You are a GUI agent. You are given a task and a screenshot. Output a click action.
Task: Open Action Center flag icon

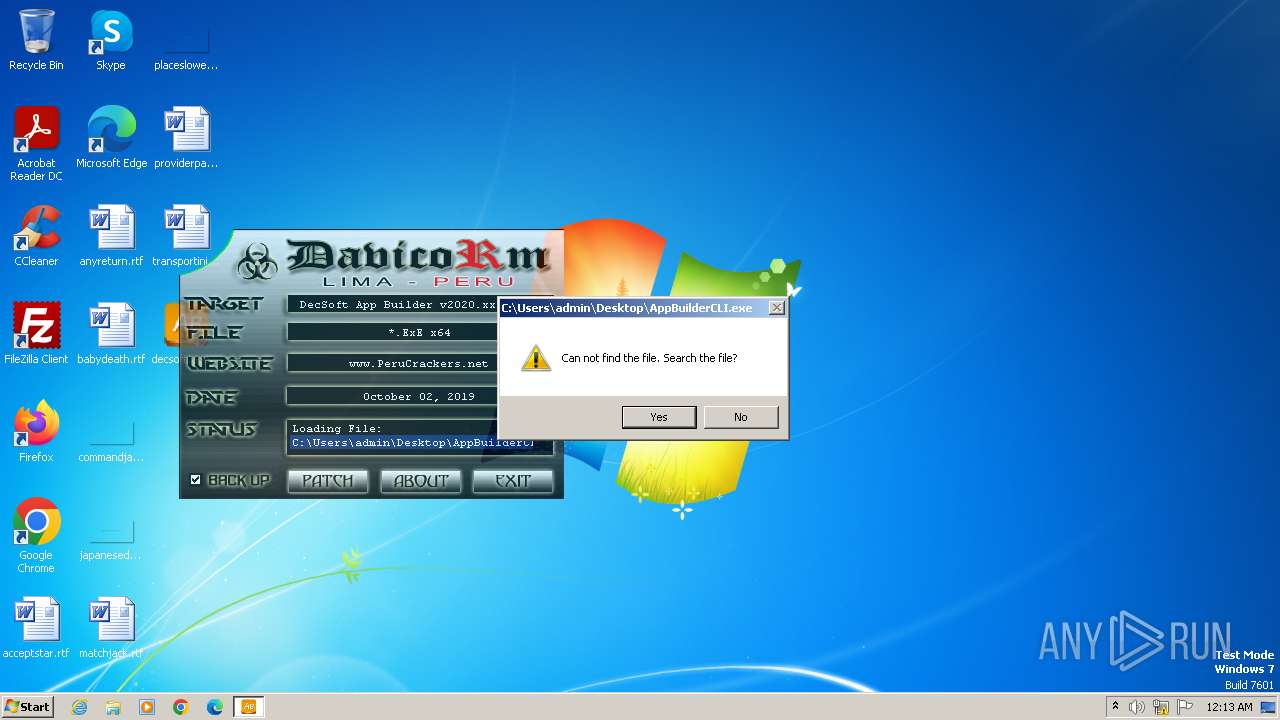click(x=1184, y=707)
